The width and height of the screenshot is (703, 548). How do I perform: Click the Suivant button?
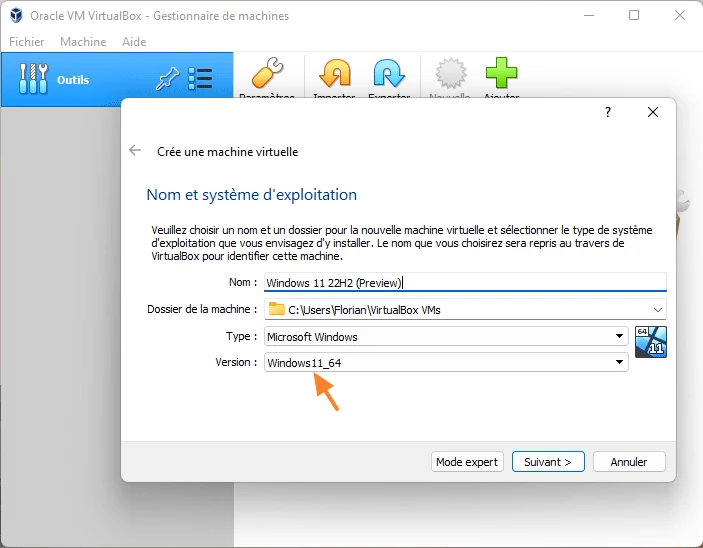[x=548, y=462]
